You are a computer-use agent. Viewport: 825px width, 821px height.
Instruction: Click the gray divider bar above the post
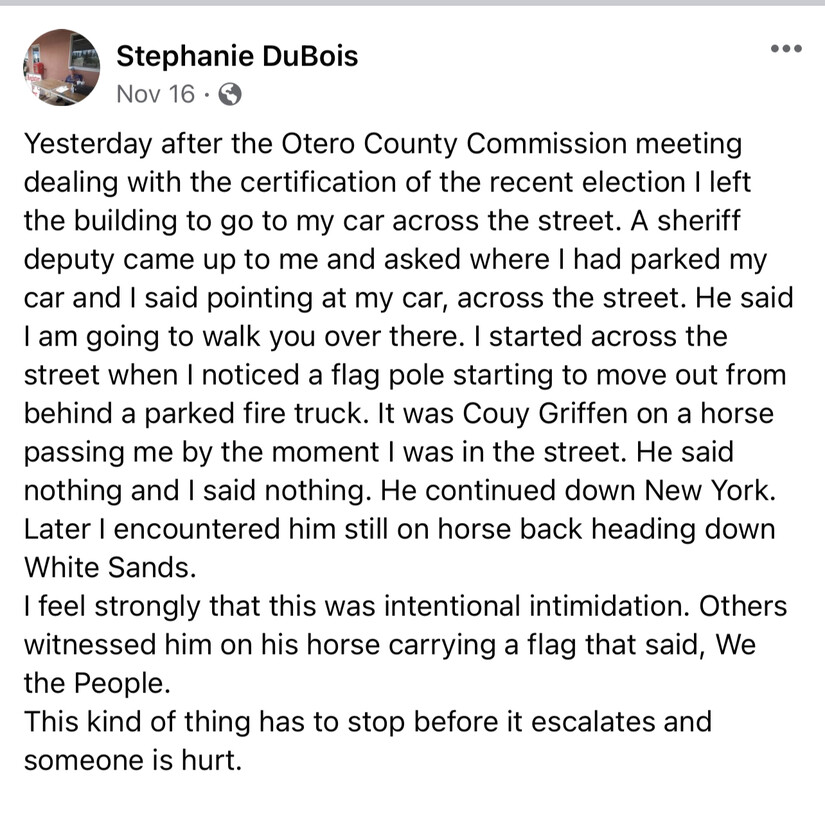click(x=412, y=3)
